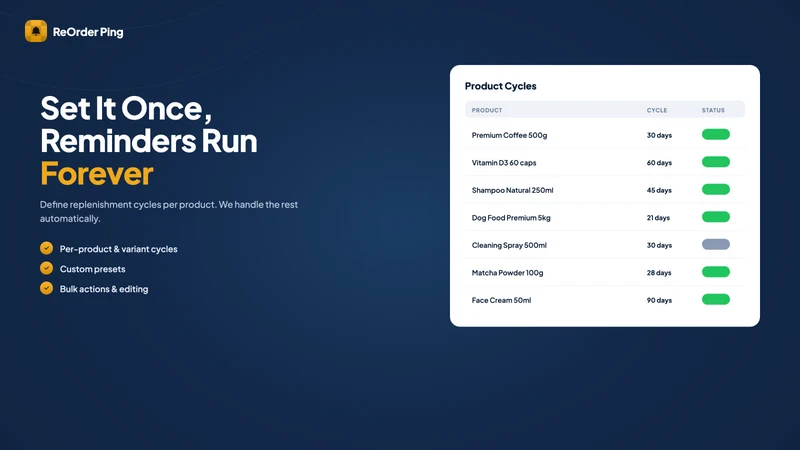Screen dimensions: 800x450
Task: Select the Matcha Powder 100g product name
Action: [x=507, y=273]
